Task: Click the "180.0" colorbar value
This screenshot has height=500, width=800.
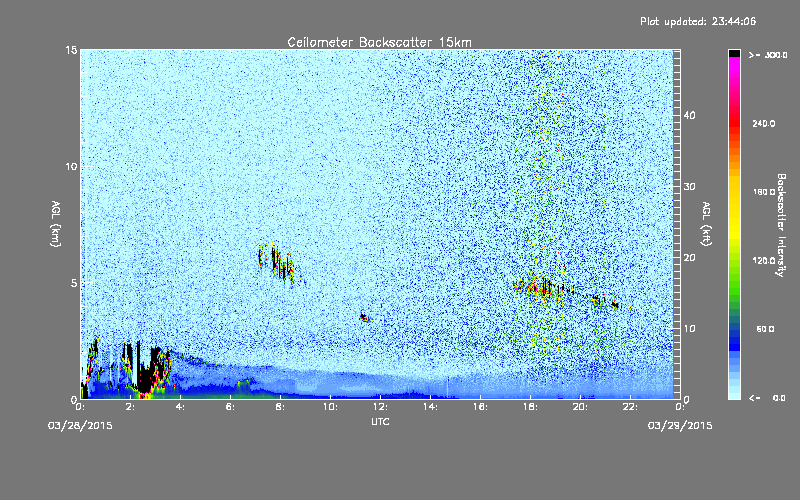Action: pyautogui.click(x=764, y=192)
